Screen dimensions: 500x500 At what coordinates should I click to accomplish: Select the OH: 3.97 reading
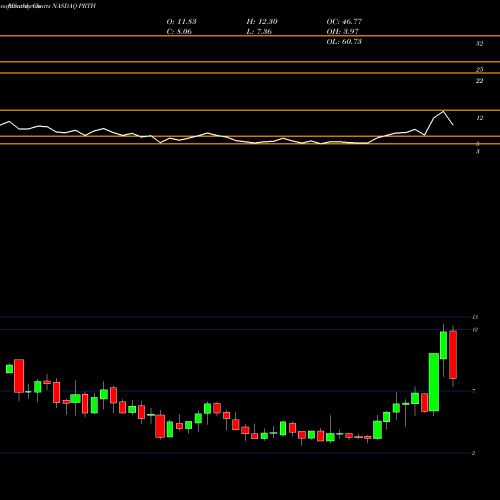tap(343, 32)
